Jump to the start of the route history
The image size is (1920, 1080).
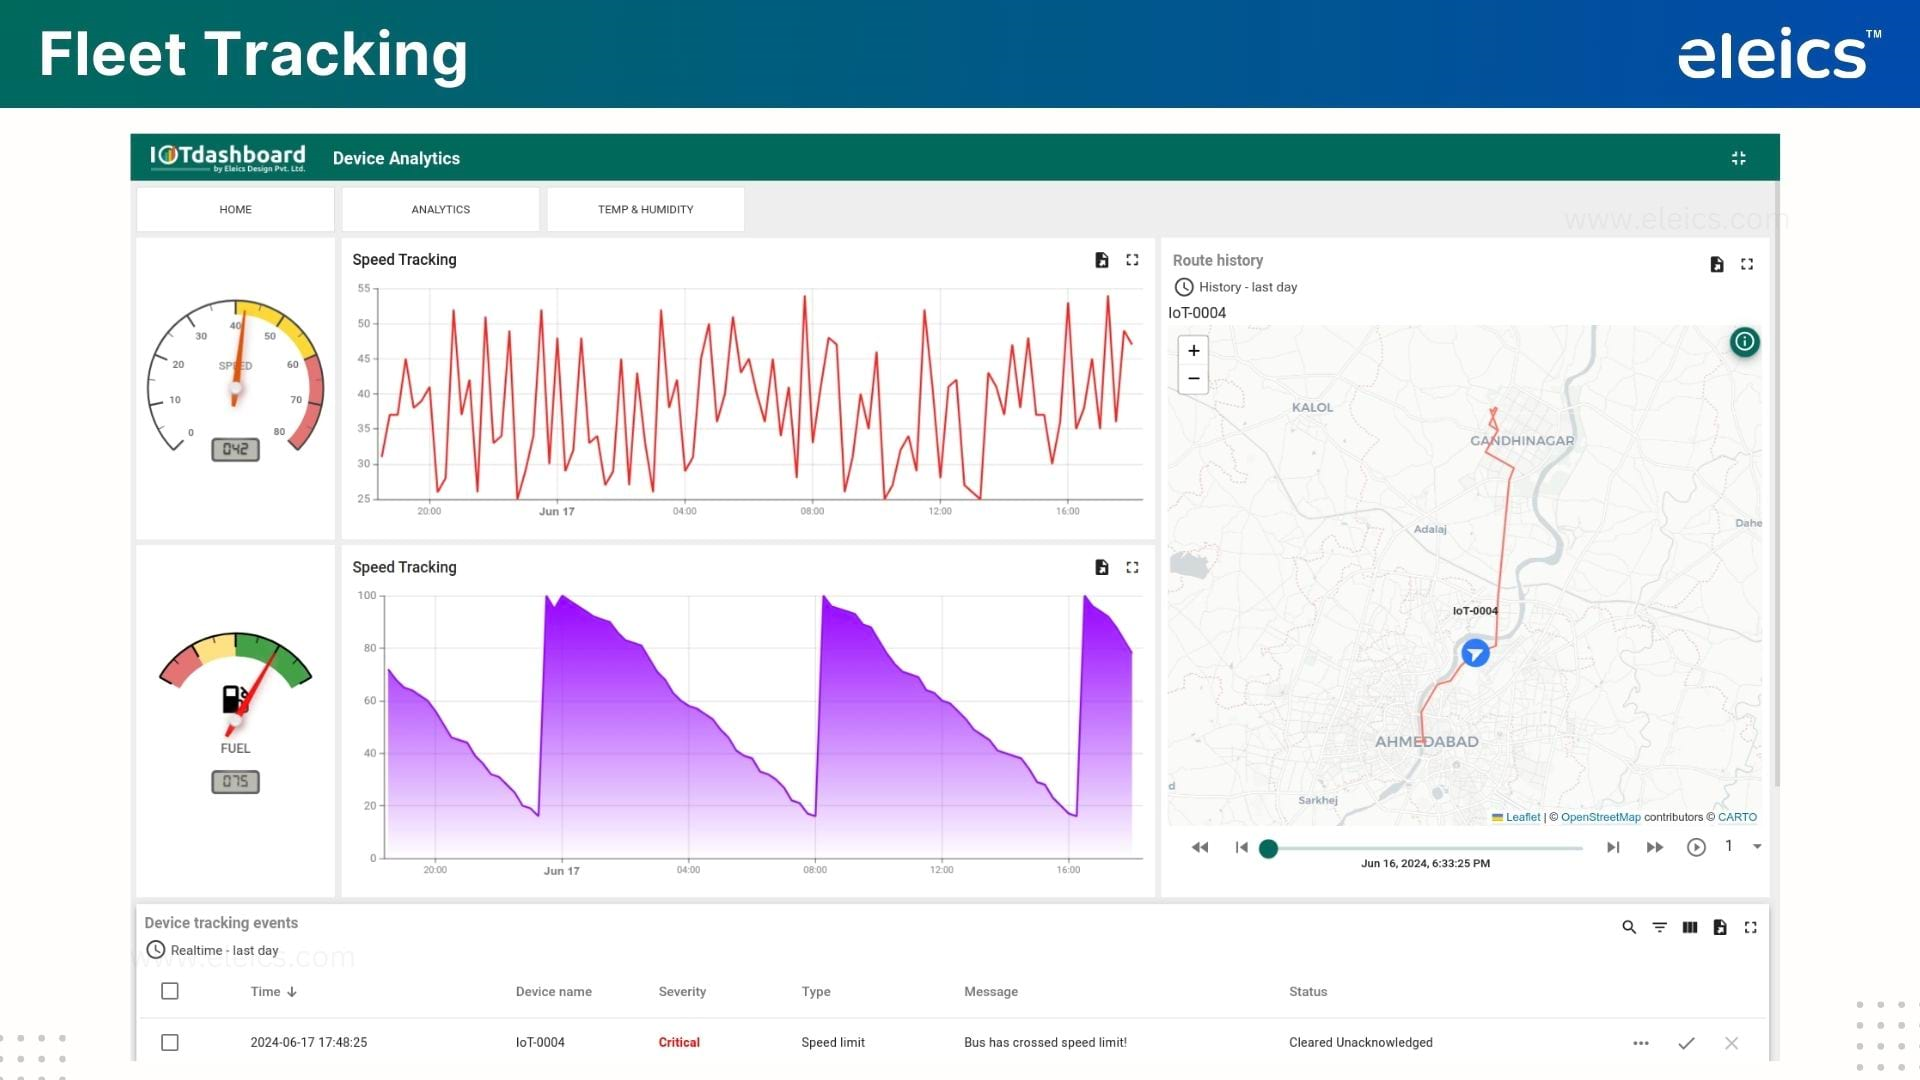pyautogui.click(x=1241, y=847)
